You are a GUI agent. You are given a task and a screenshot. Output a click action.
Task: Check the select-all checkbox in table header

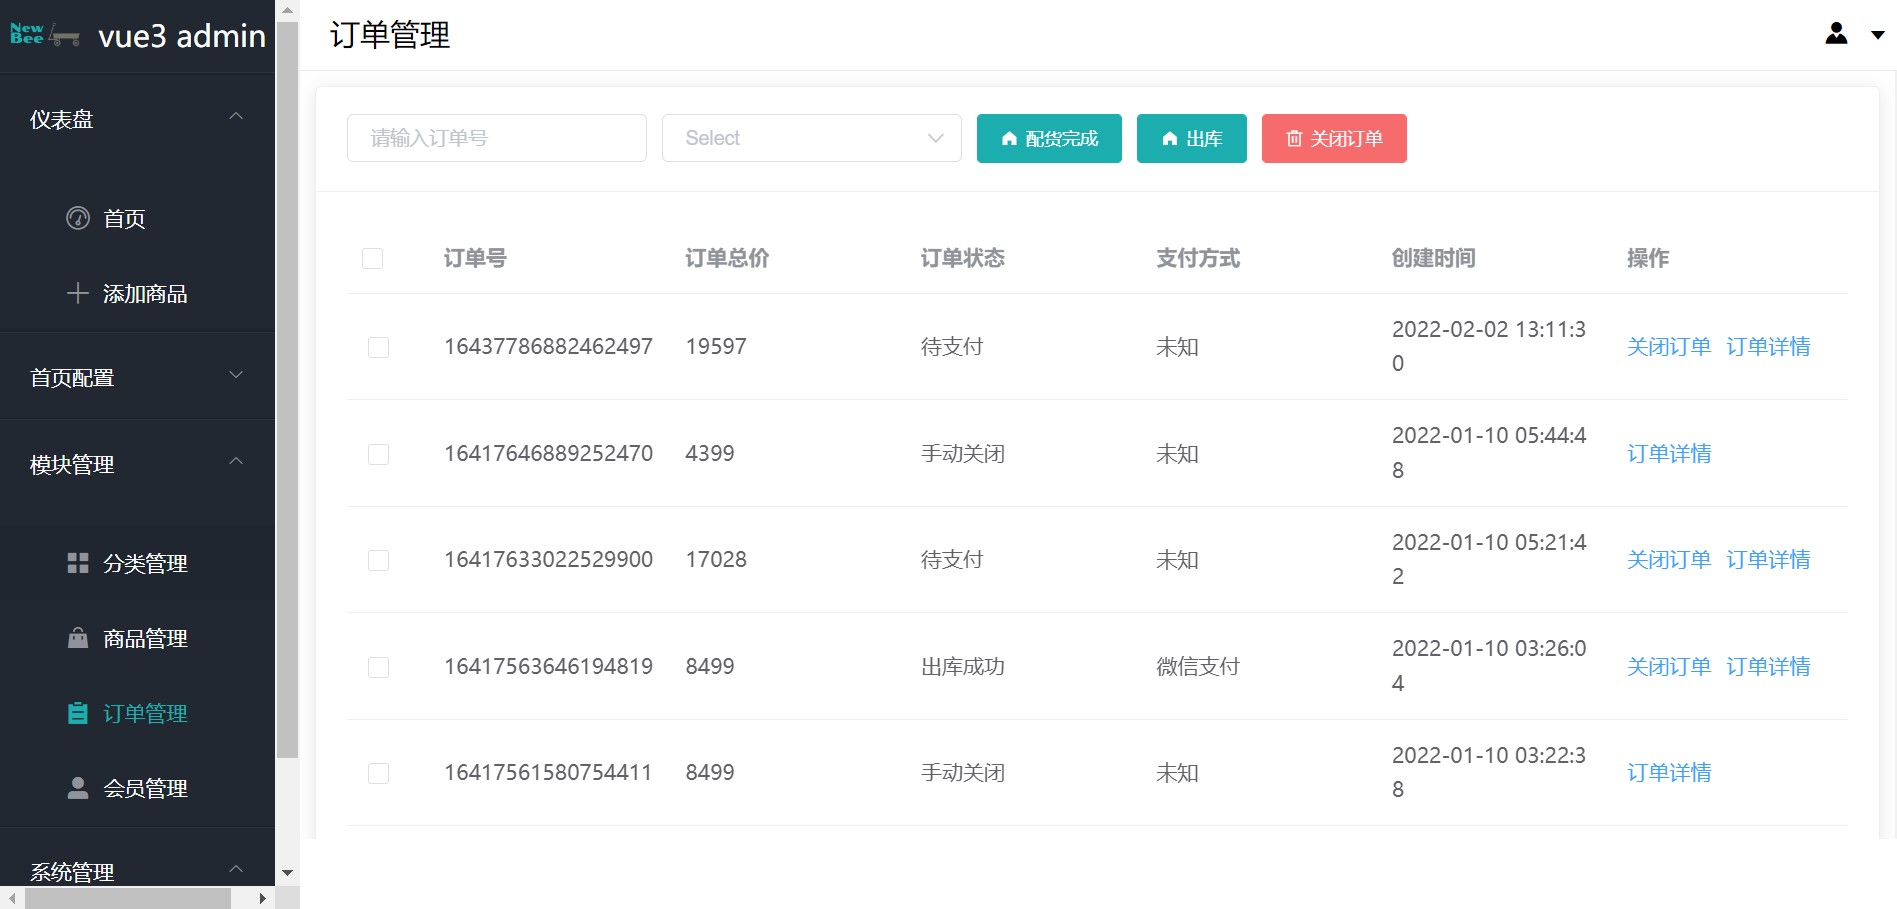coord(373,258)
